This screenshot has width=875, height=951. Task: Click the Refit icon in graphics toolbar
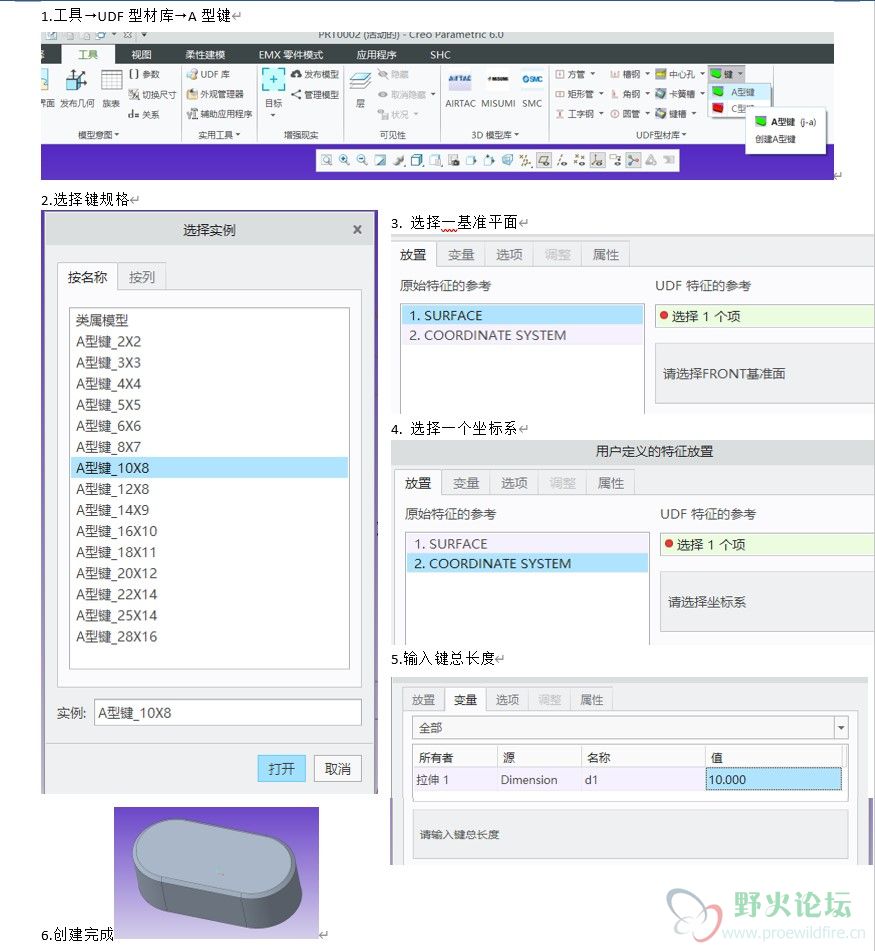326,160
